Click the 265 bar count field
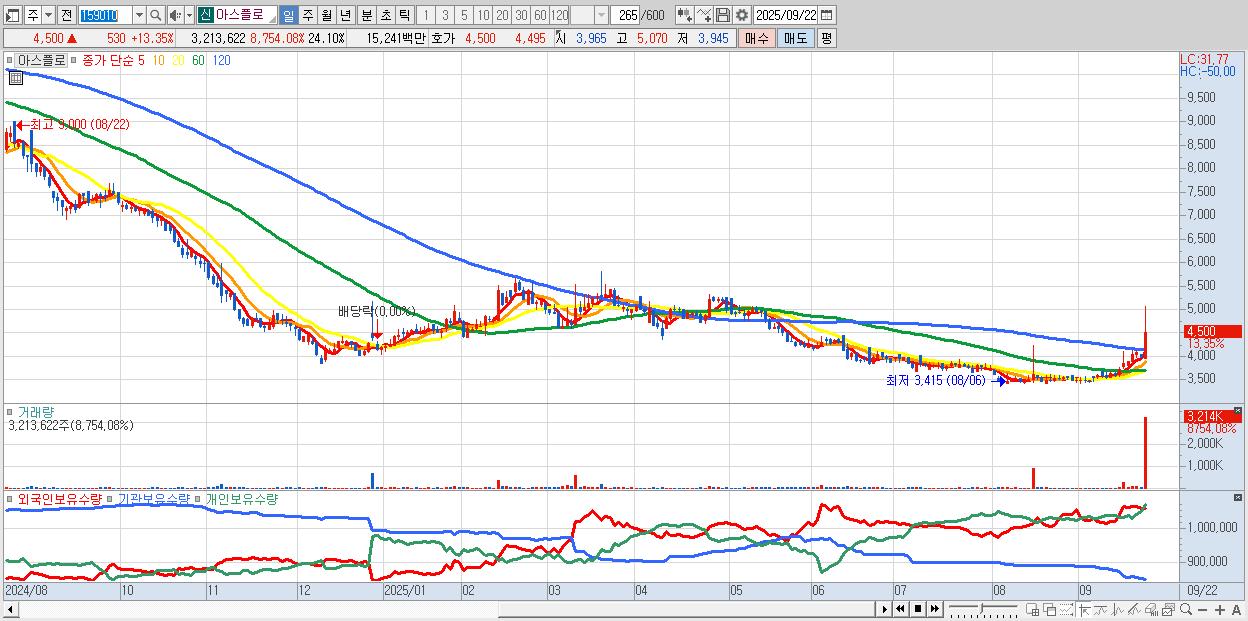The height and width of the screenshot is (621, 1248). click(625, 15)
